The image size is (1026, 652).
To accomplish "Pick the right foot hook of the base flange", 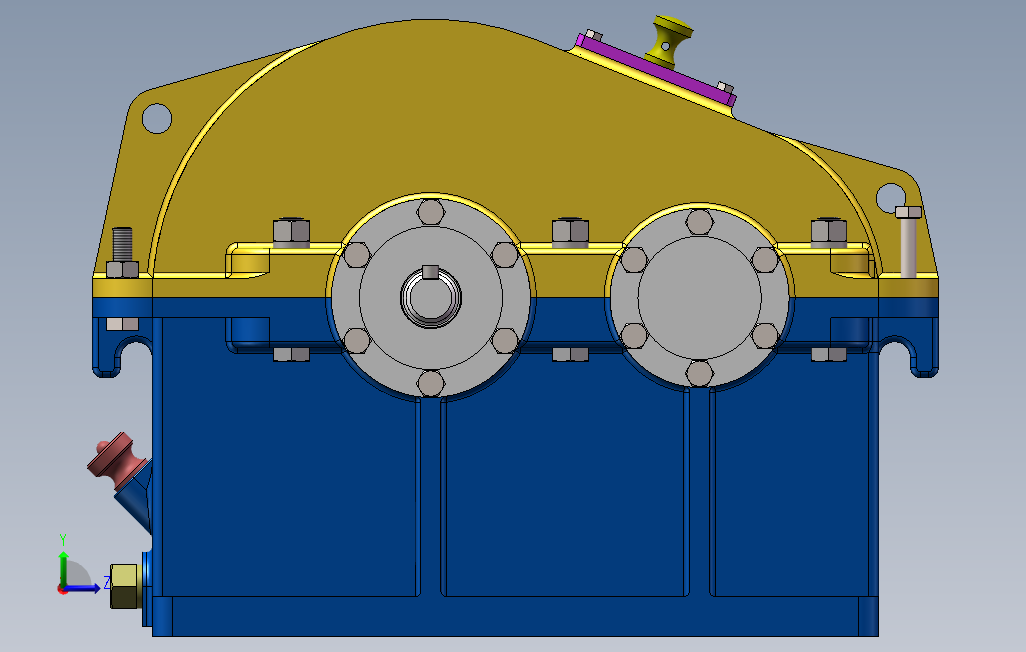I will click(910, 347).
